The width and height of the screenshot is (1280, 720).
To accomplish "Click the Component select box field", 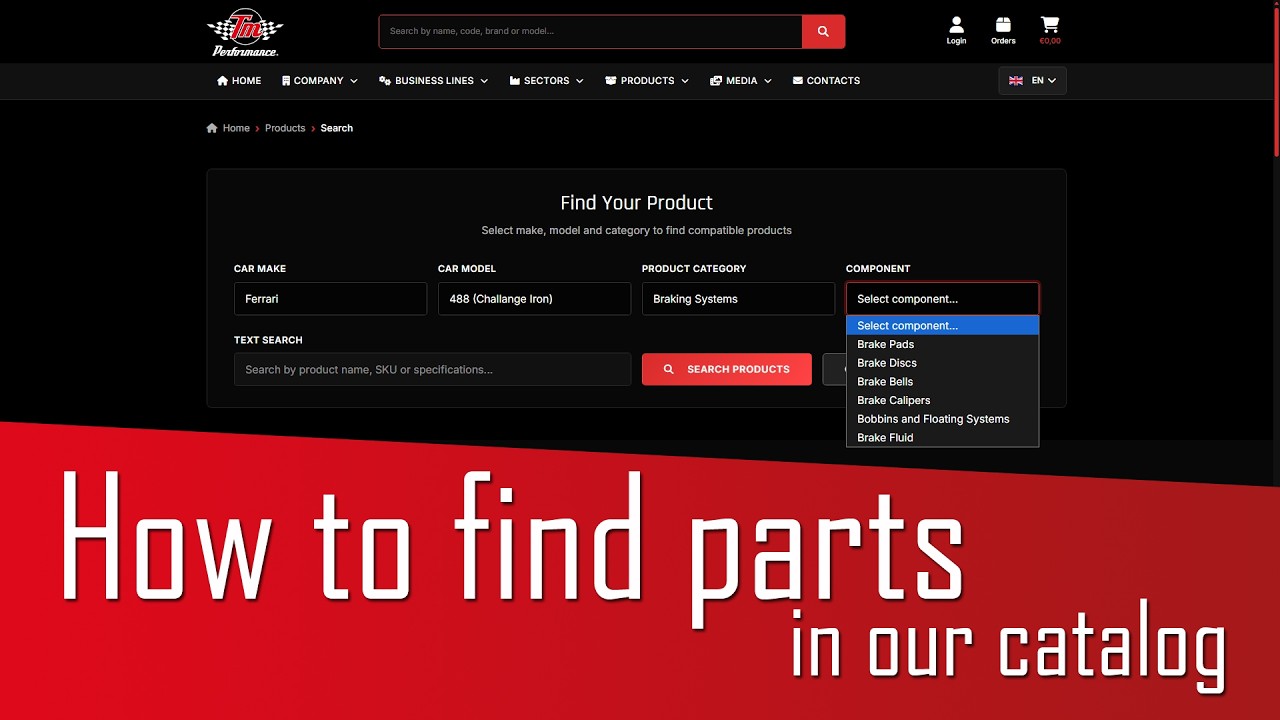I will pyautogui.click(x=942, y=299).
